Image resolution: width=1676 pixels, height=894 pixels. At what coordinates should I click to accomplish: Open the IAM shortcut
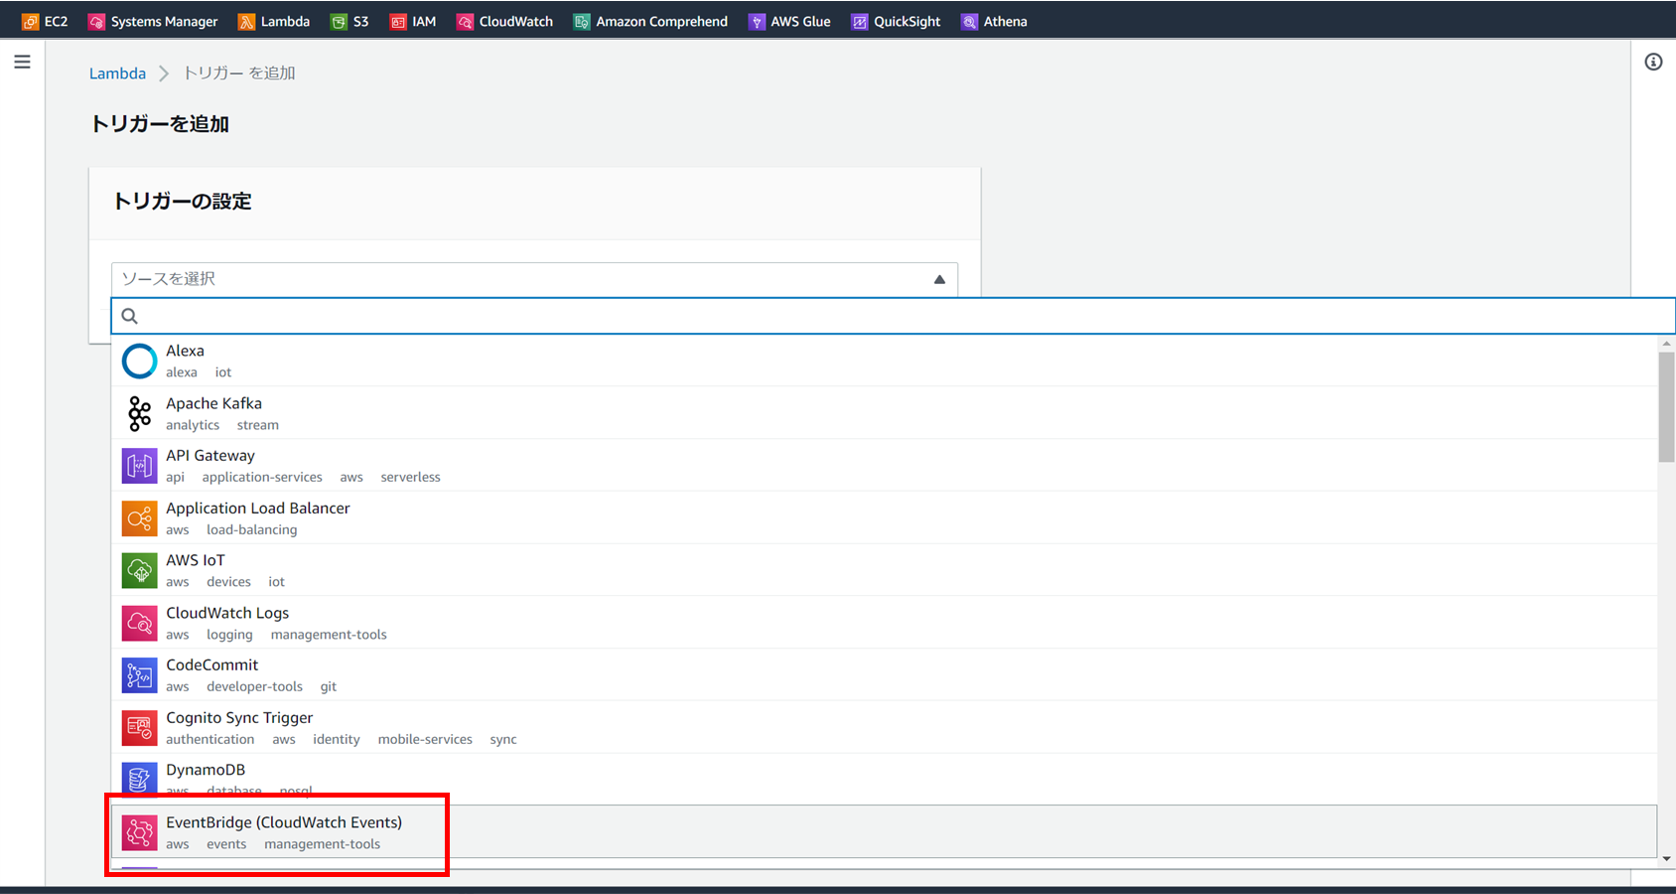click(x=413, y=21)
